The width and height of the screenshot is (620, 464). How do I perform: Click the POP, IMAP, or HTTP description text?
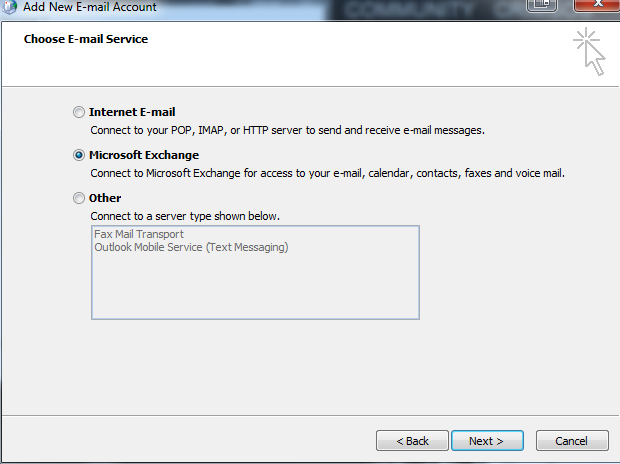tap(288, 130)
